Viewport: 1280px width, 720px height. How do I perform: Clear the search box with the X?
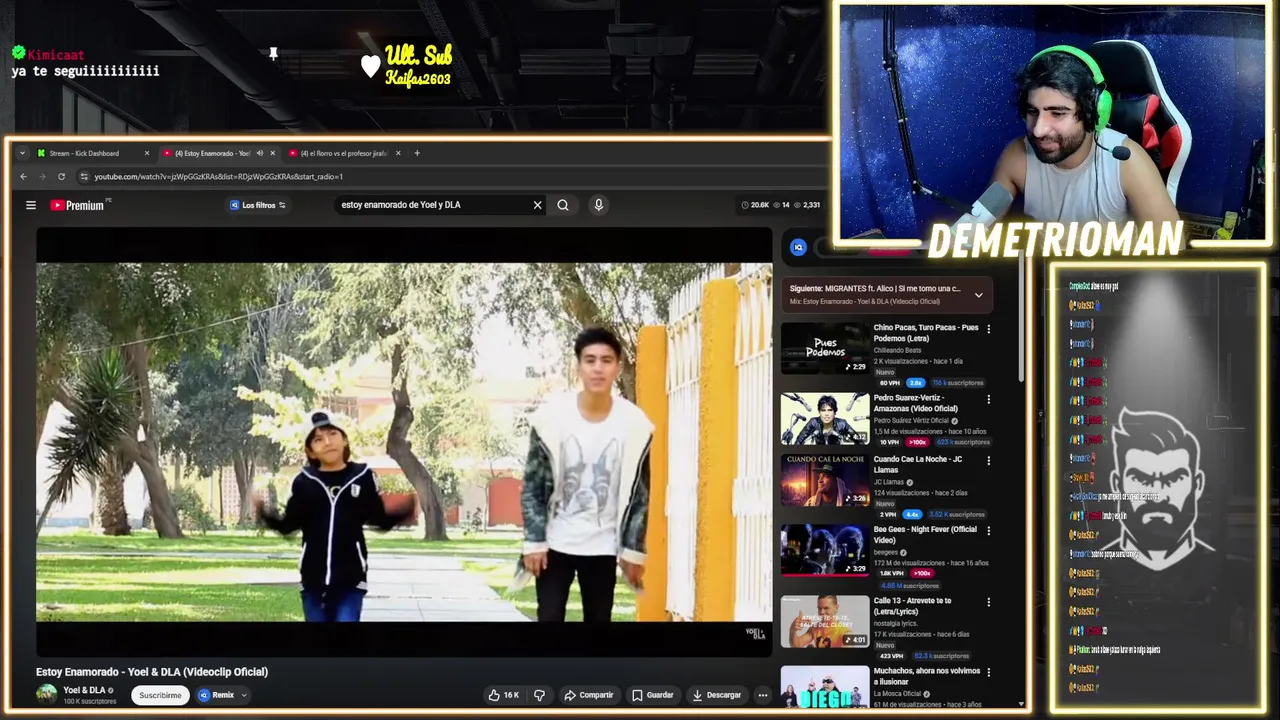point(537,205)
